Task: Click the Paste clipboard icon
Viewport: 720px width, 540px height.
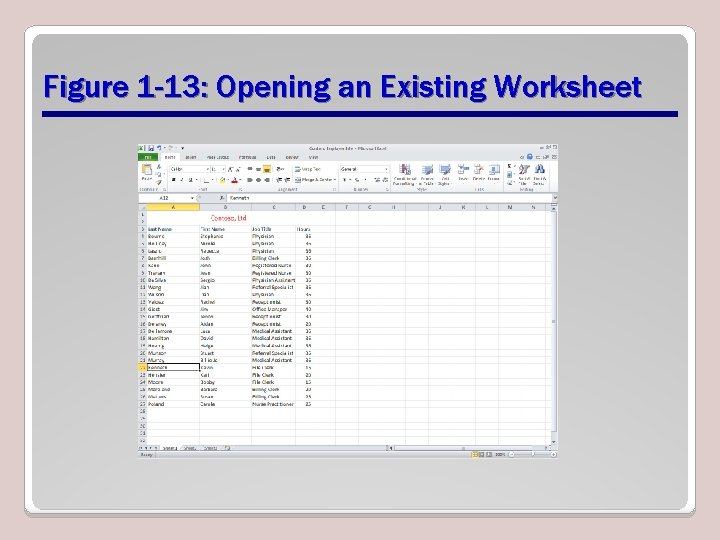Action: coord(147,170)
